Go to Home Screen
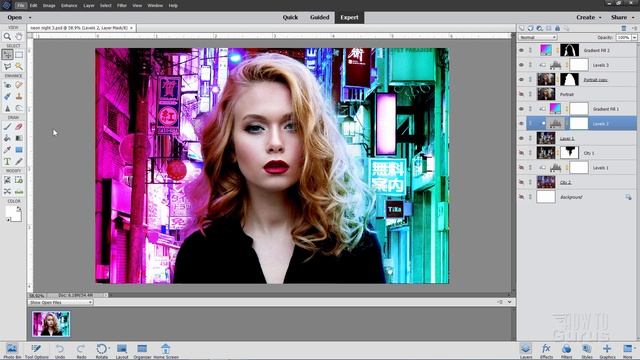640x360 pixels. [166, 351]
